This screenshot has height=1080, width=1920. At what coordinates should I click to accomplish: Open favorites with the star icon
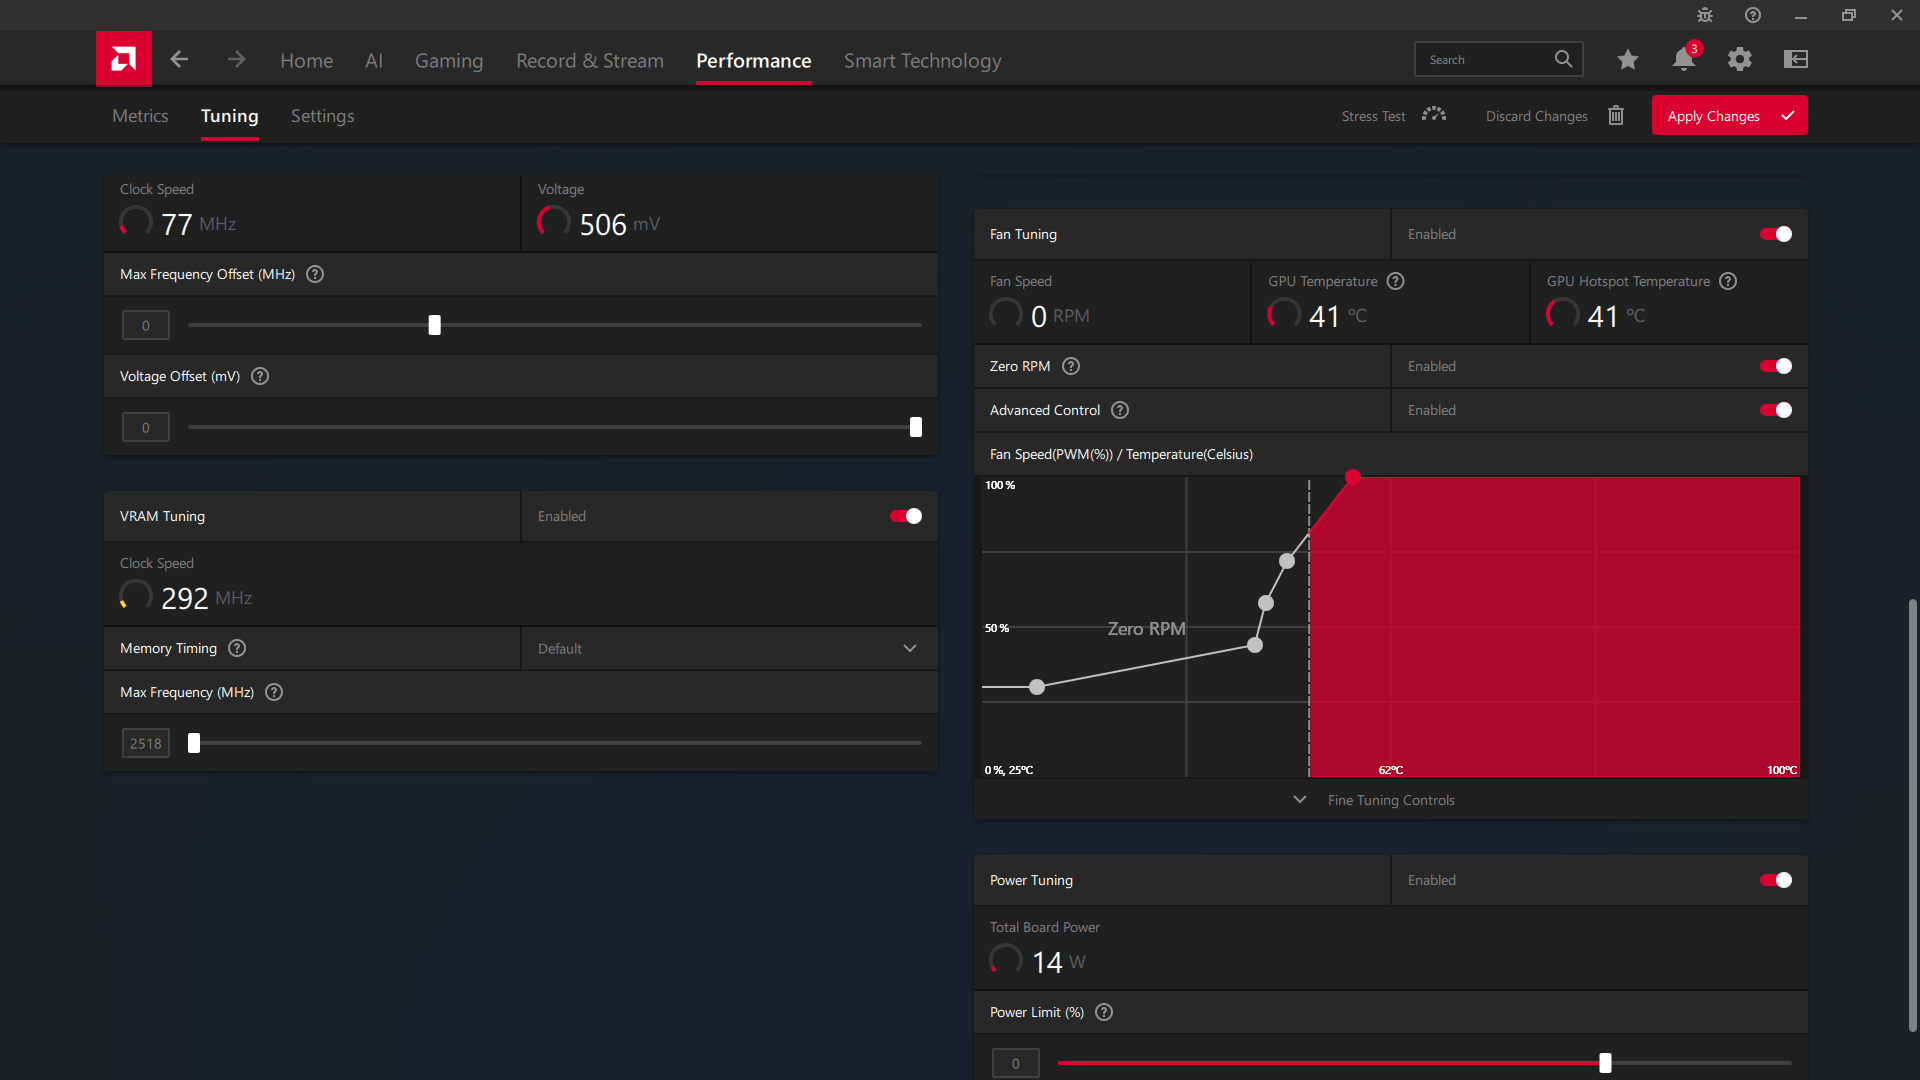click(x=1627, y=59)
